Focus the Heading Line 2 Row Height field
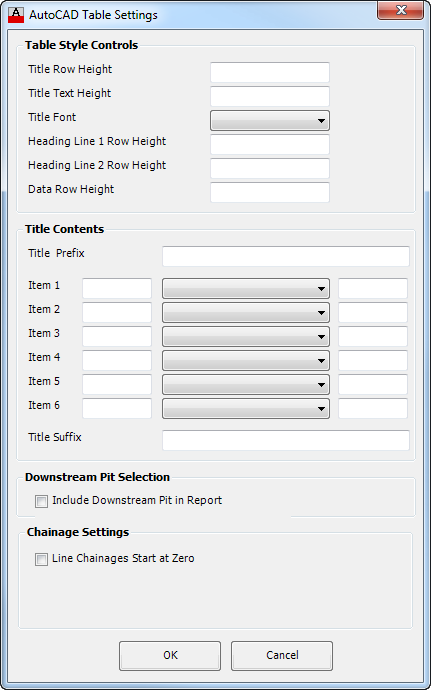Screen dimensions: 431x690 tap(270, 168)
